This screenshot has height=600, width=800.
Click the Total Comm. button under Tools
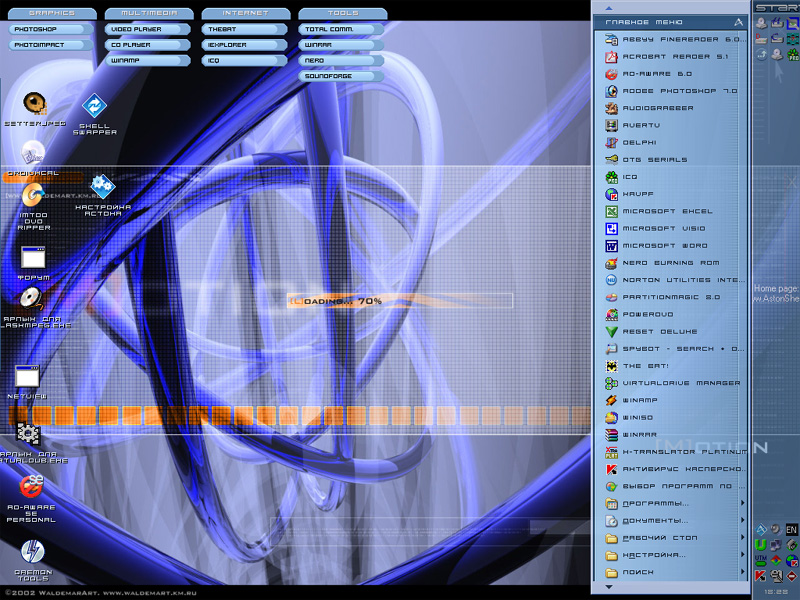pos(341,30)
